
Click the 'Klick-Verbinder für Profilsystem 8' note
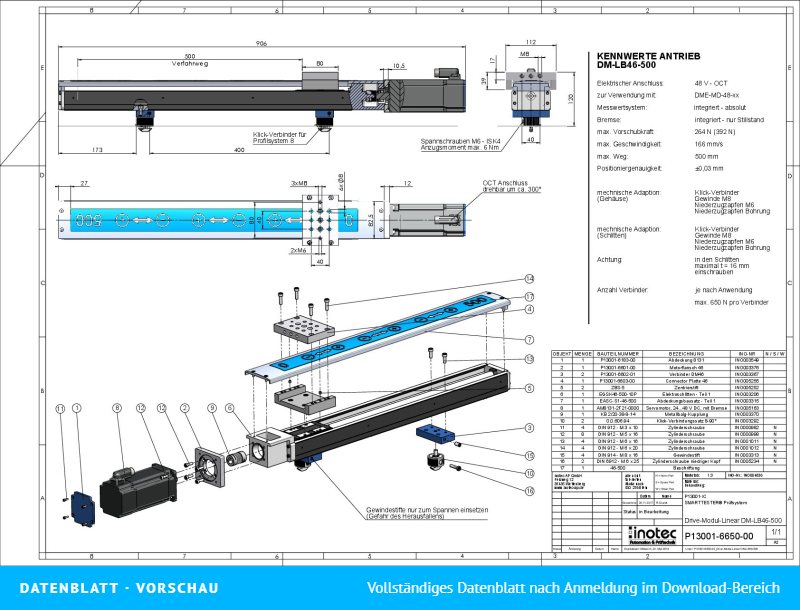(x=279, y=138)
